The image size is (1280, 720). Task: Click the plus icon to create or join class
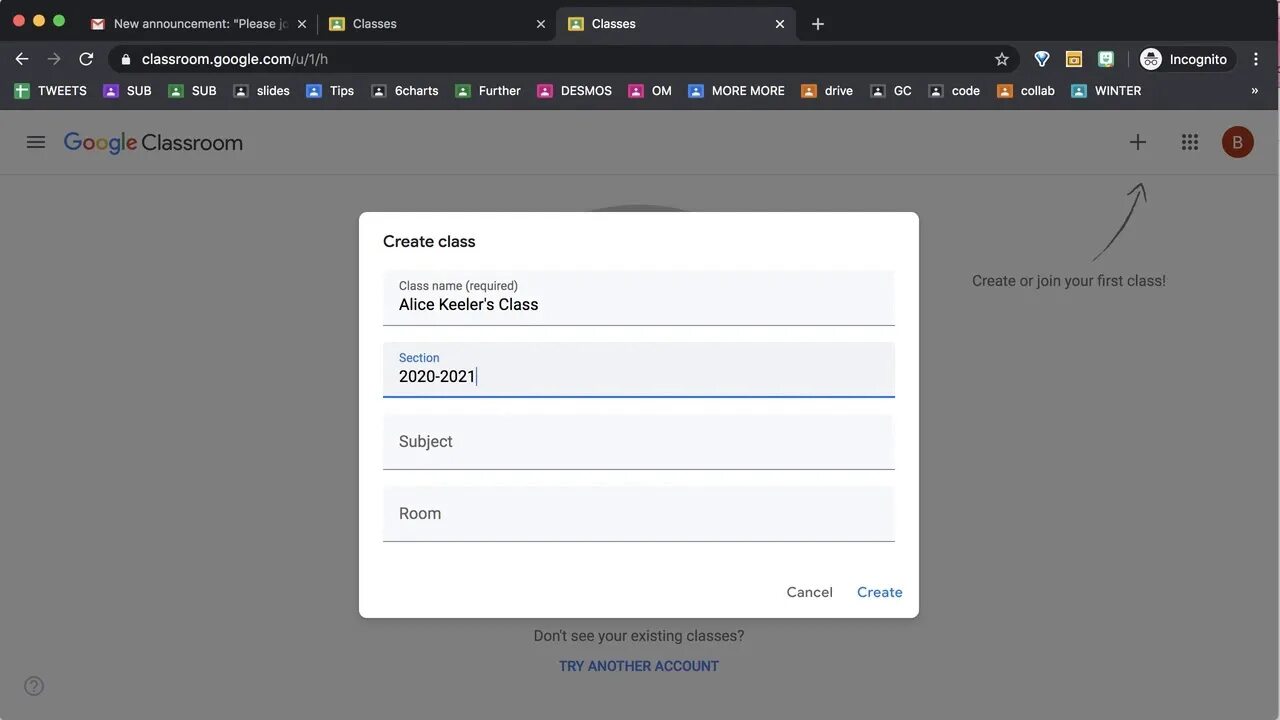[x=1138, y=142]
